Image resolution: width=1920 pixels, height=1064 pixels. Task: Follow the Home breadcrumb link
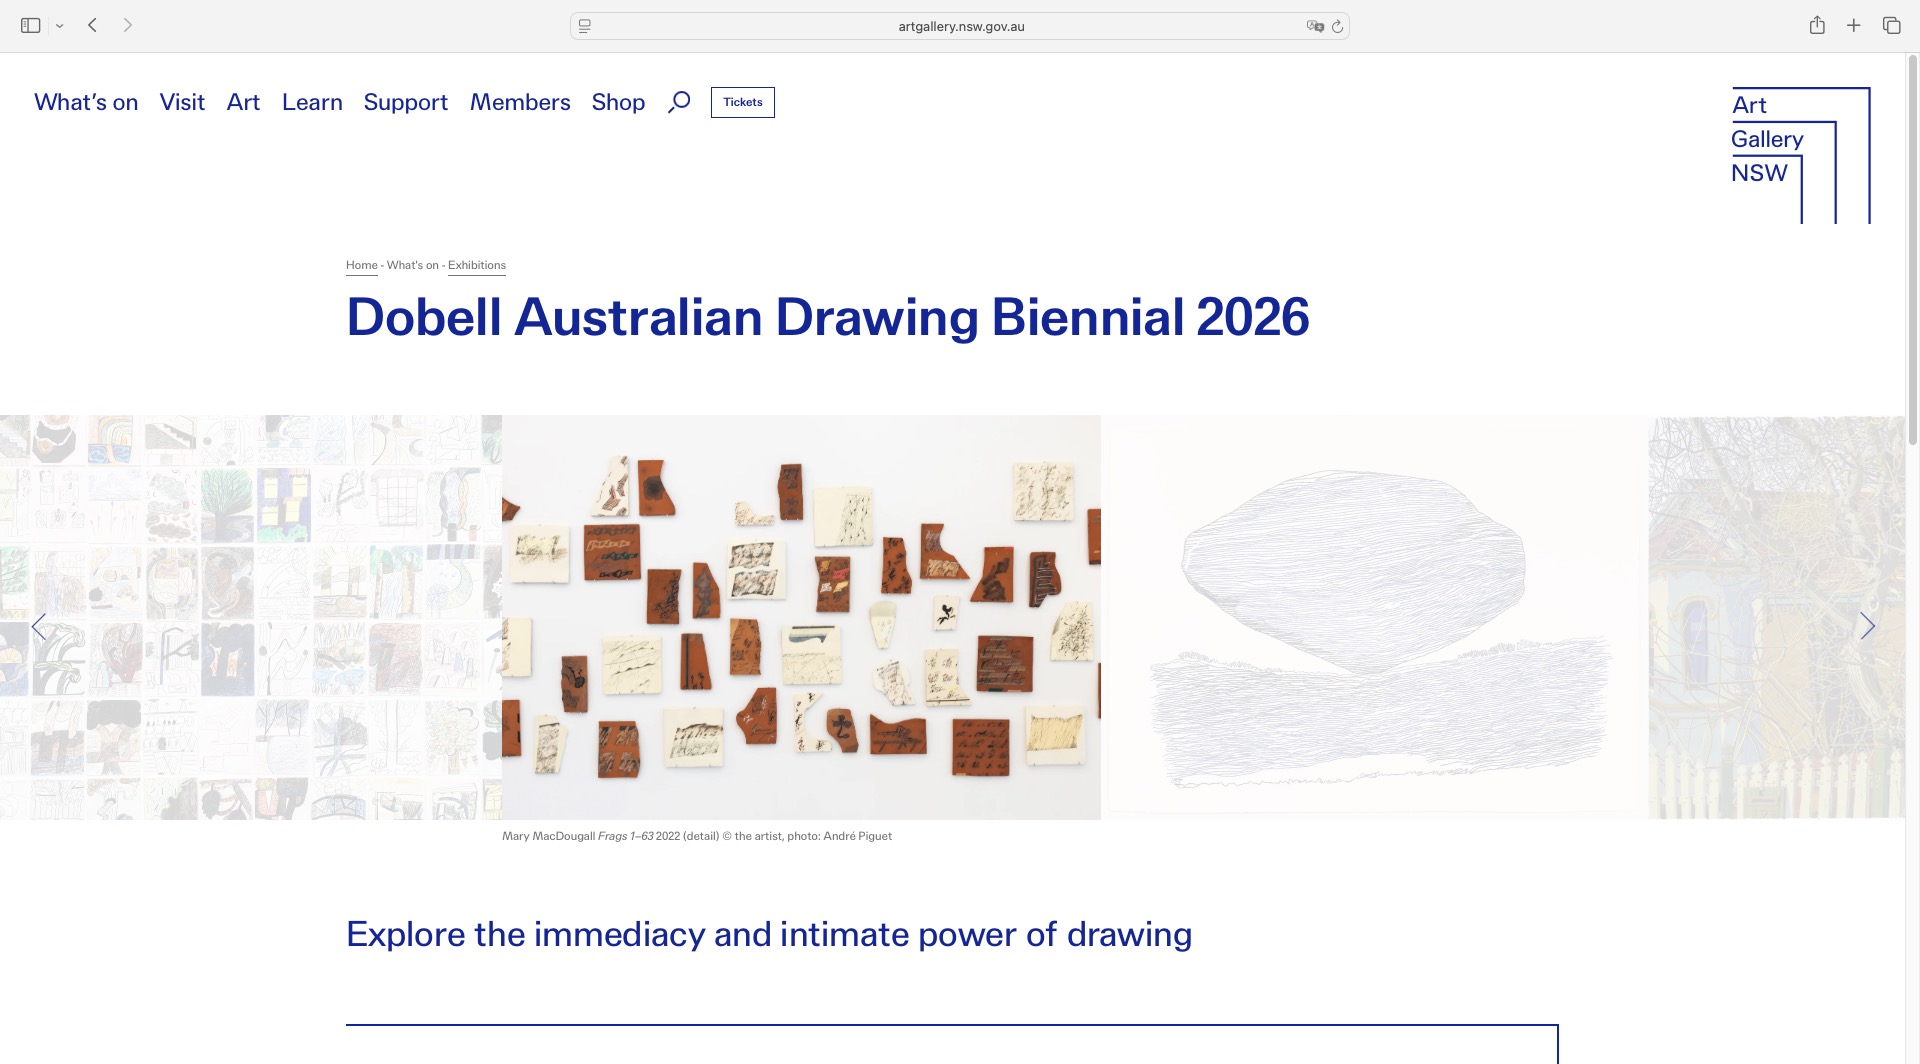pyautogui.click(x=362, y=265)
